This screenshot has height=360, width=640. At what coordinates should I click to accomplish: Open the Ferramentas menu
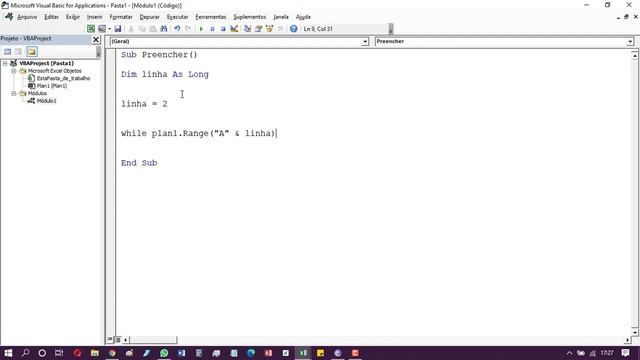[211, 17]
